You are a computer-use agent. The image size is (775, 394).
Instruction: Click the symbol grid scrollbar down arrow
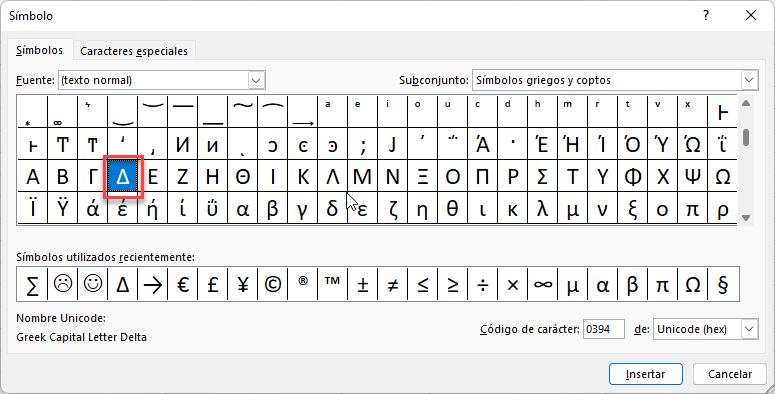coord(746,218)
